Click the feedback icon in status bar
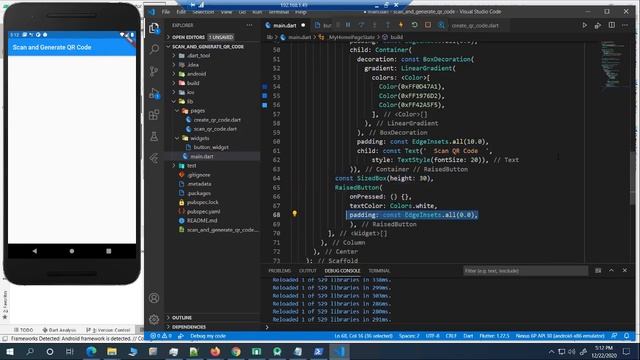The image size is (640, 360). [x=614, y=336]
